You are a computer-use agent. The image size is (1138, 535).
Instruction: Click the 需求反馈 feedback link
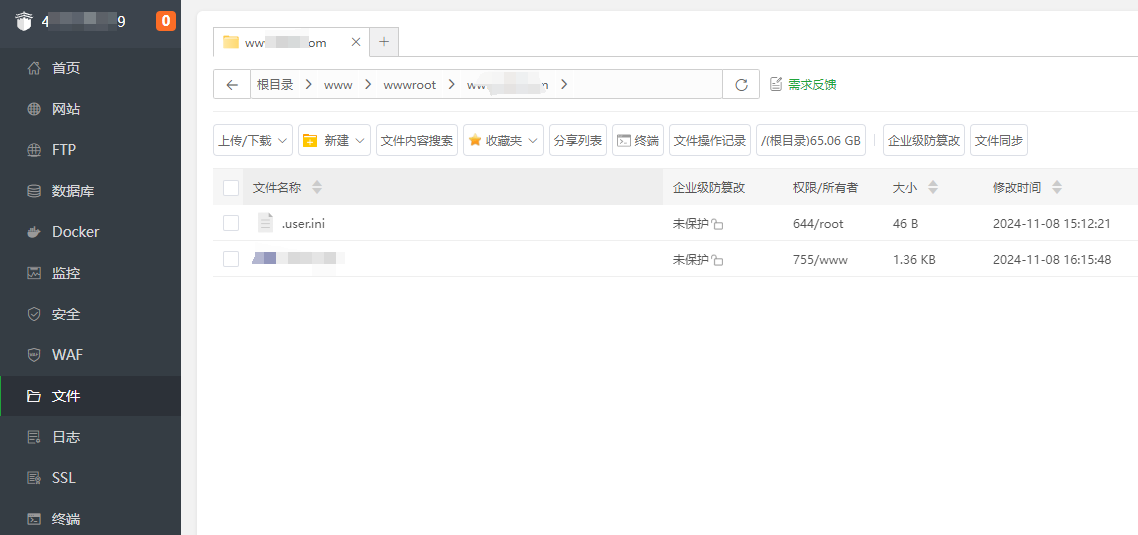[x=803, y=85]
